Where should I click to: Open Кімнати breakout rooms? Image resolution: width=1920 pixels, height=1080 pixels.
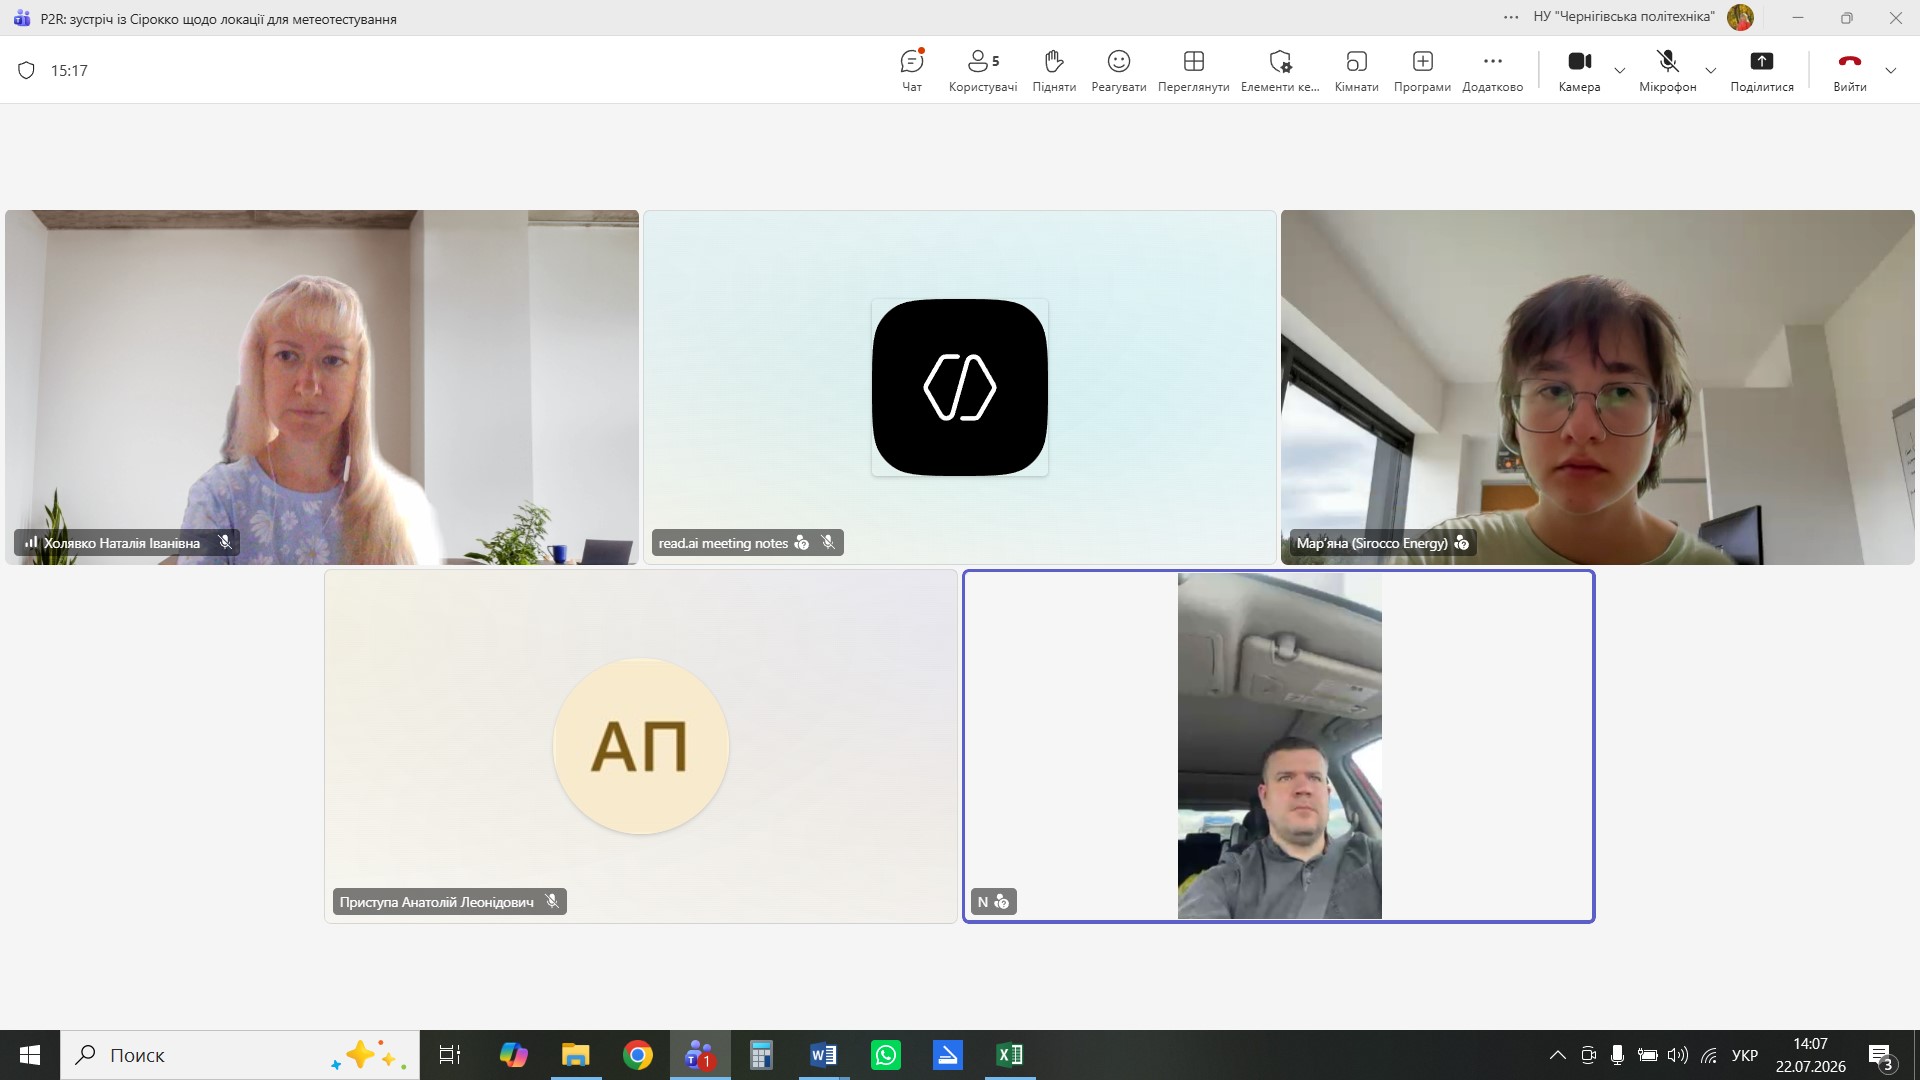[1356, 70]
